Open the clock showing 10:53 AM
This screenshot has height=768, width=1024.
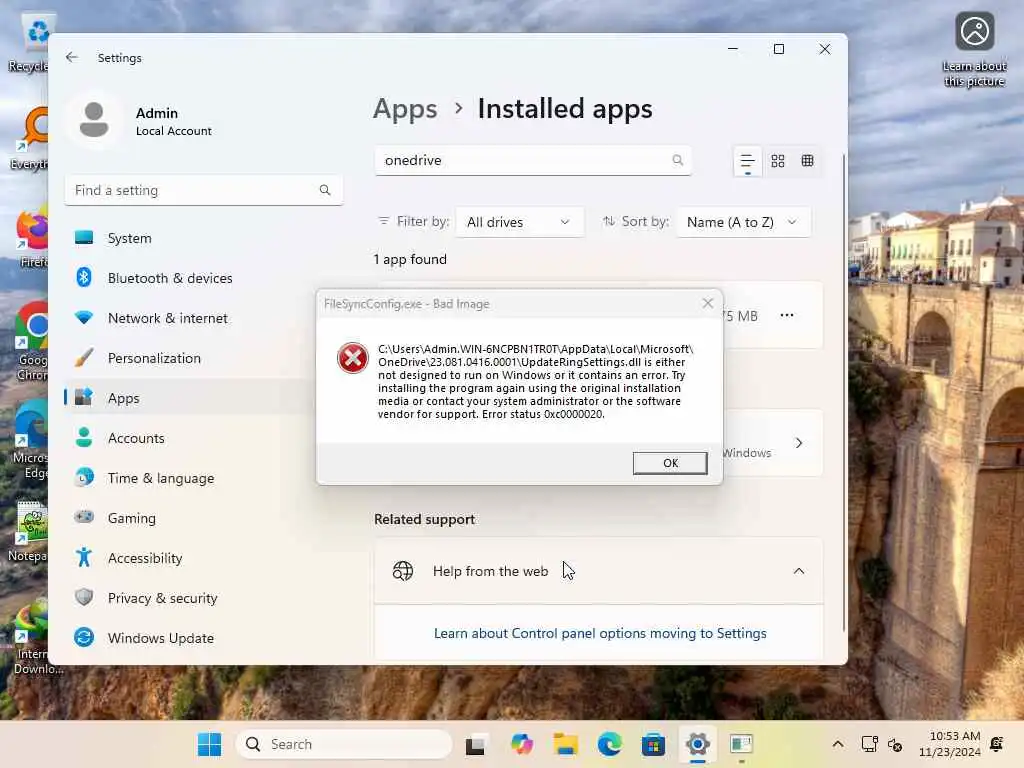click(950, 744)
